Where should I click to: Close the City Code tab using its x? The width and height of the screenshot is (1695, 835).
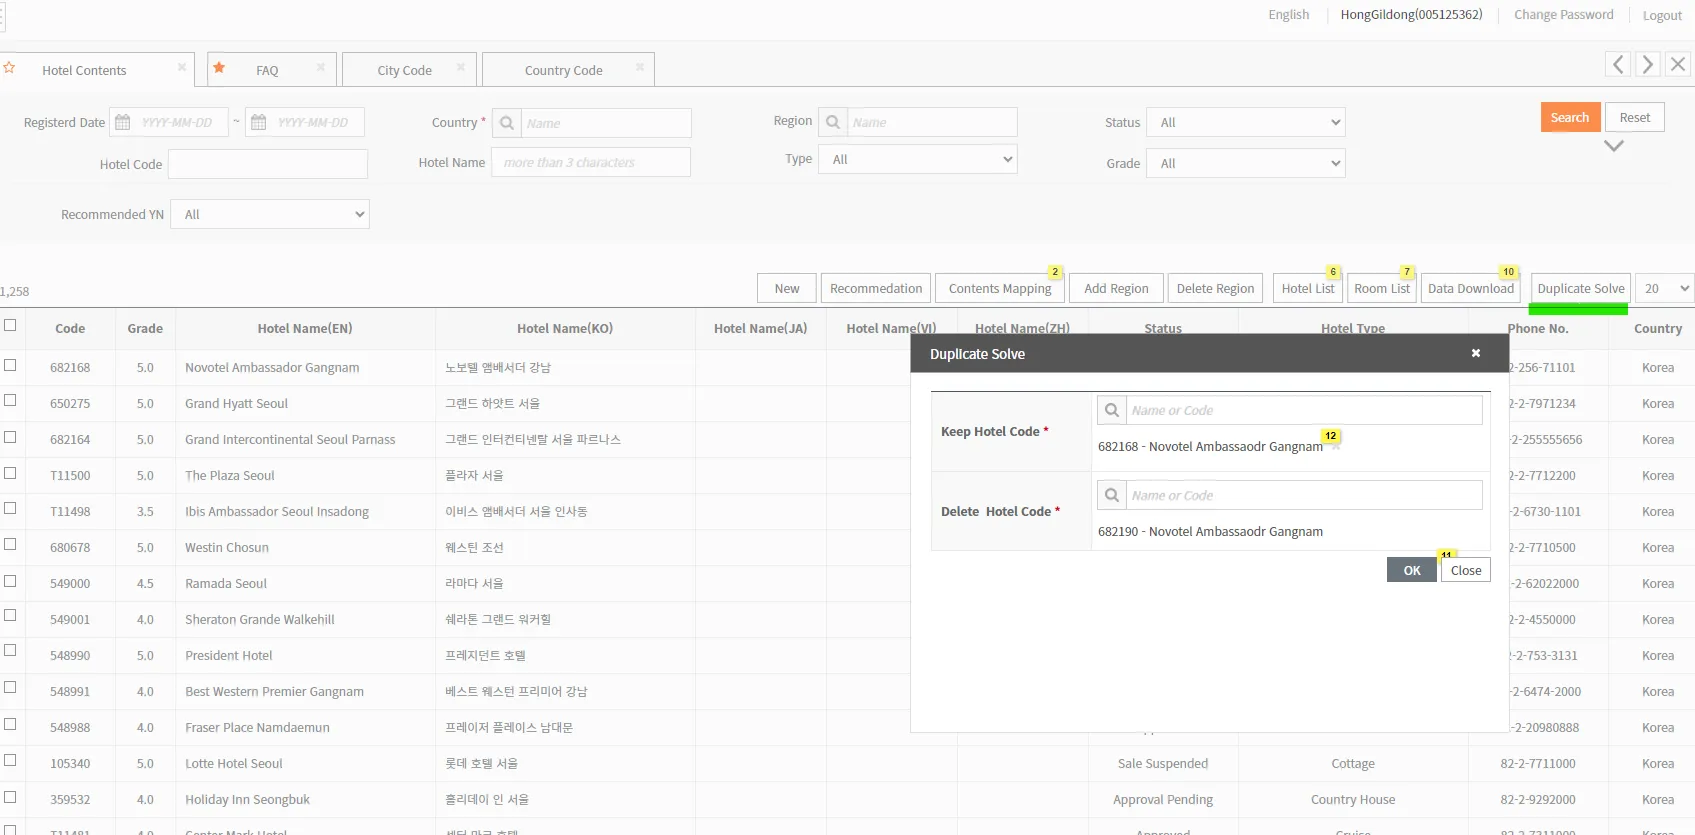(x=461, y=68)
